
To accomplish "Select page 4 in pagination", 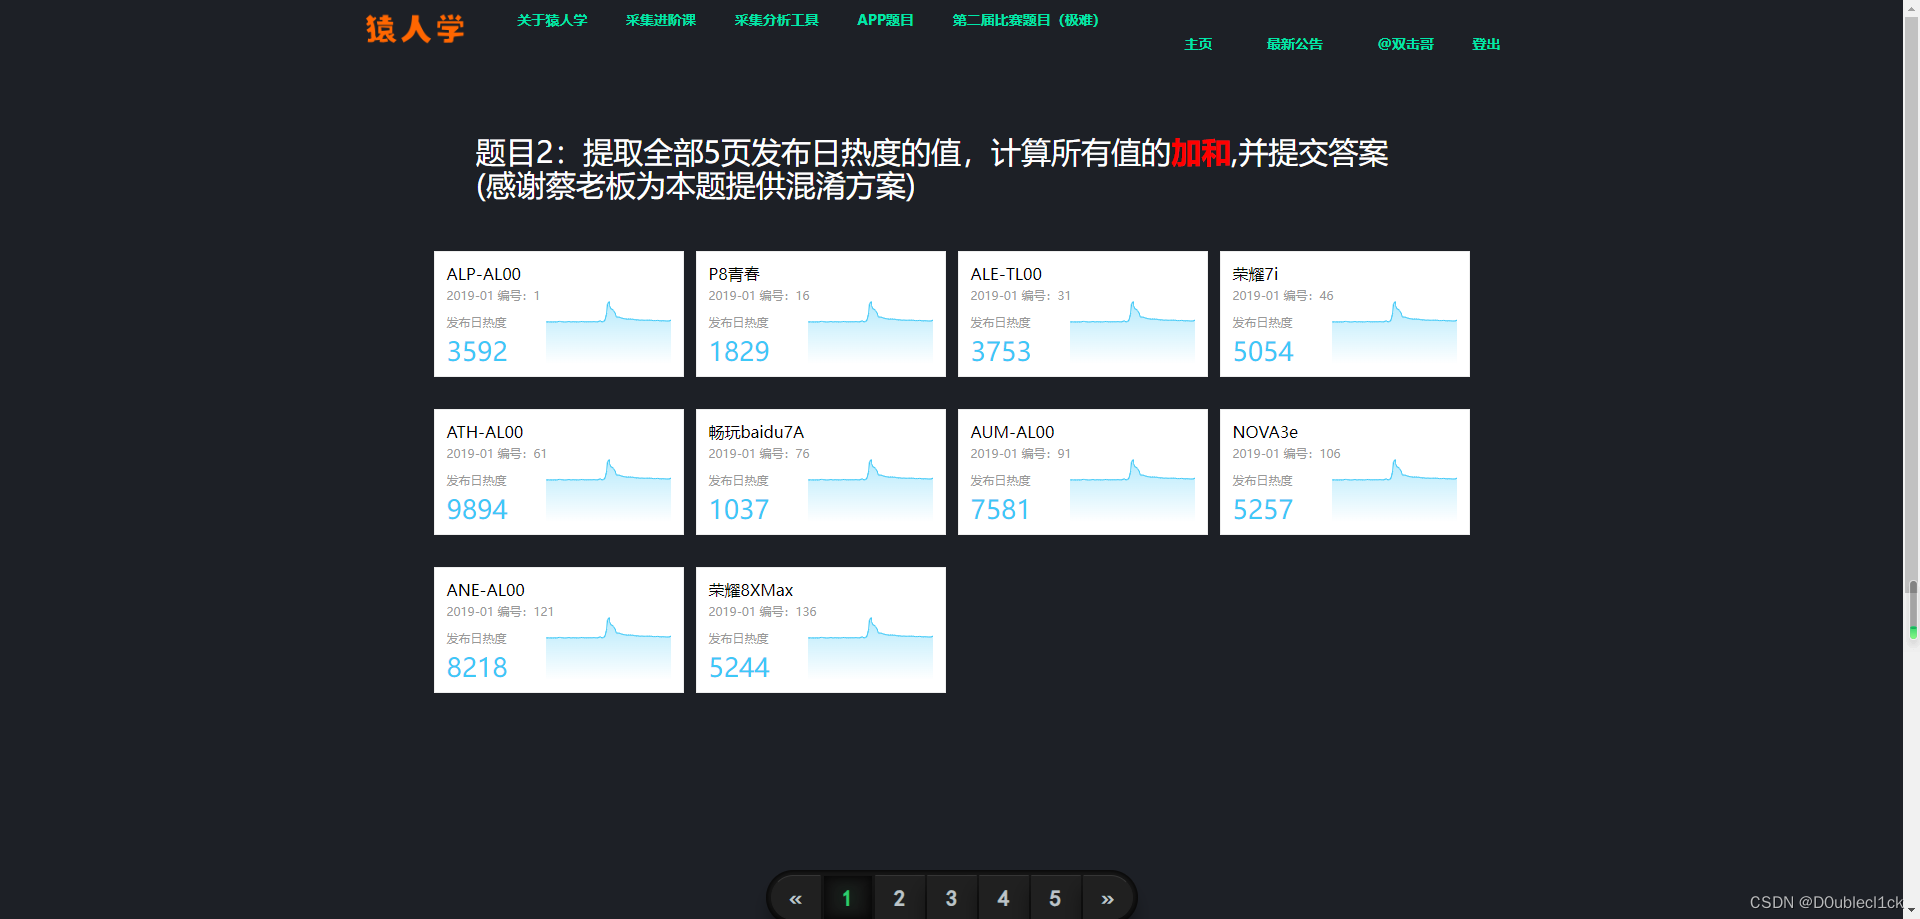I will (1003, 898).
